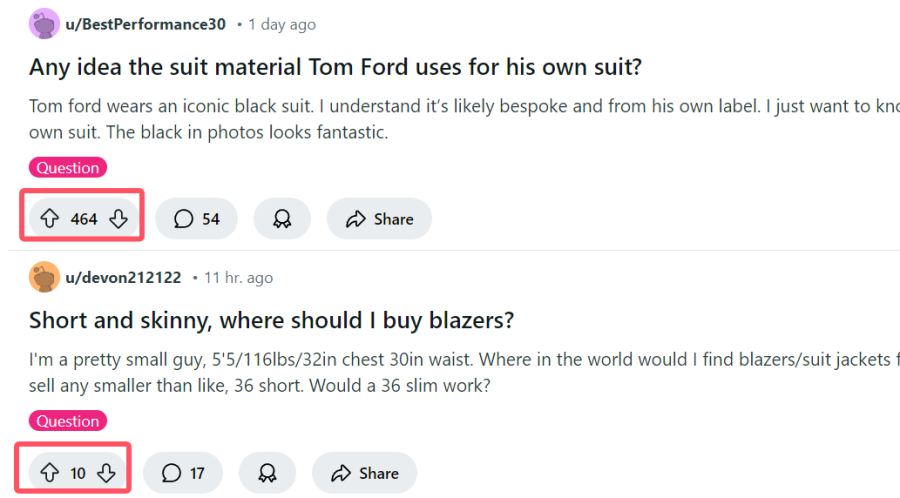Give an award to Tom Ford post
This screenshot has width=900, height=498.
[282, 219]
